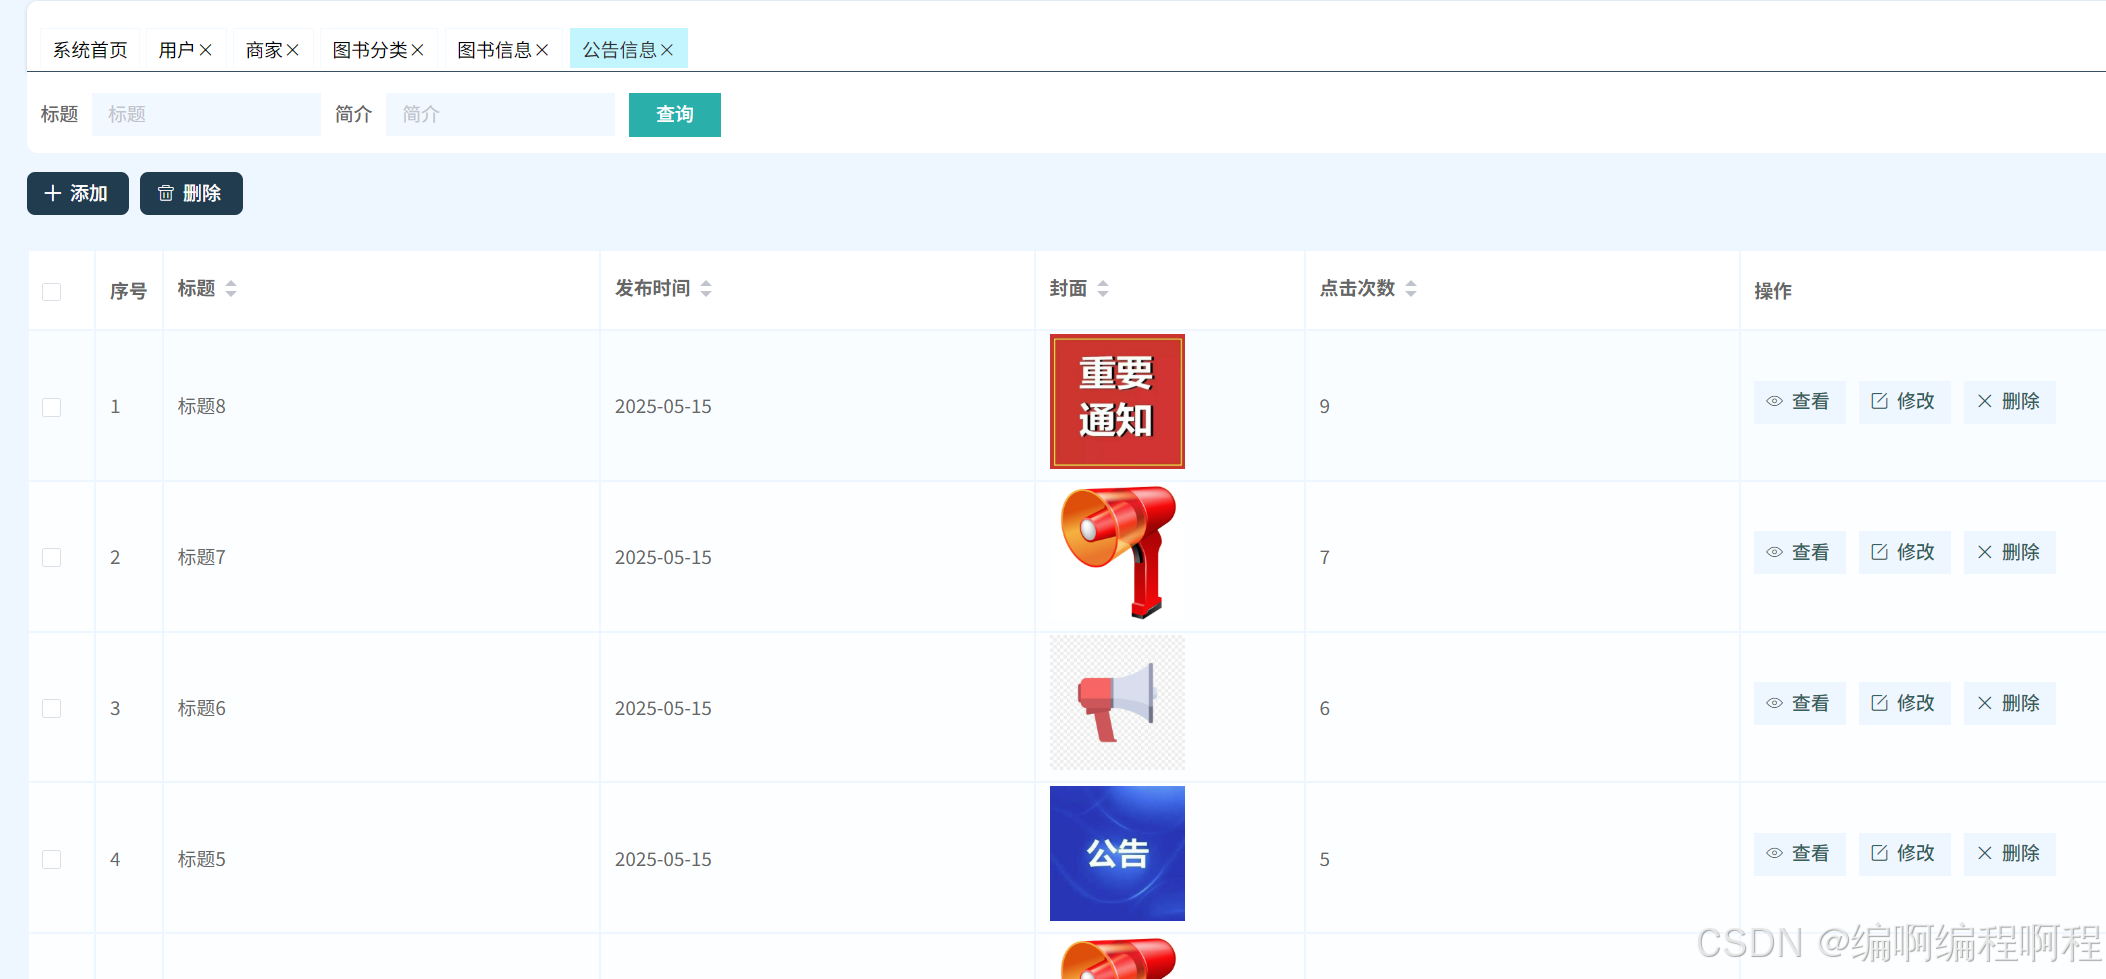The image size is (2106, 979).
Task: Open the megaphone cover image of 标题6
Action: 1117,703
